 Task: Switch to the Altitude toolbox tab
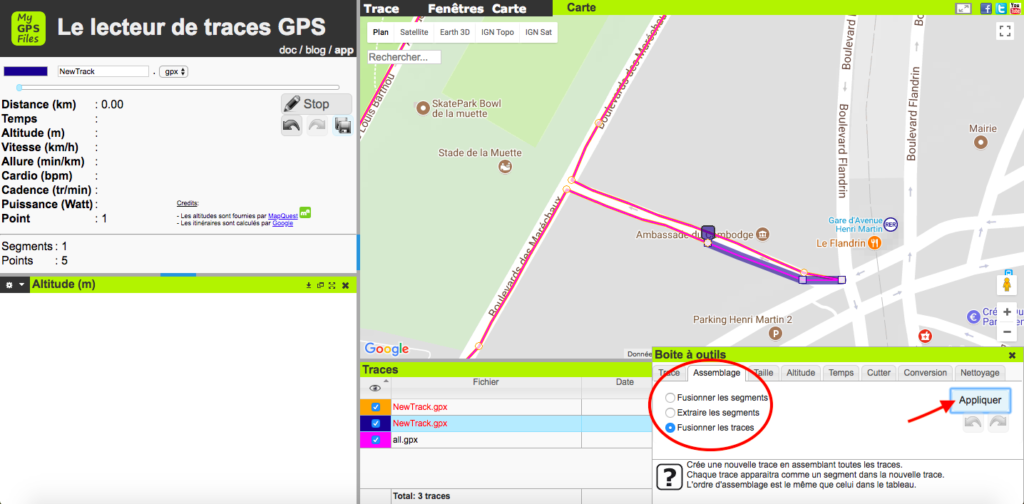click(801, 373)
